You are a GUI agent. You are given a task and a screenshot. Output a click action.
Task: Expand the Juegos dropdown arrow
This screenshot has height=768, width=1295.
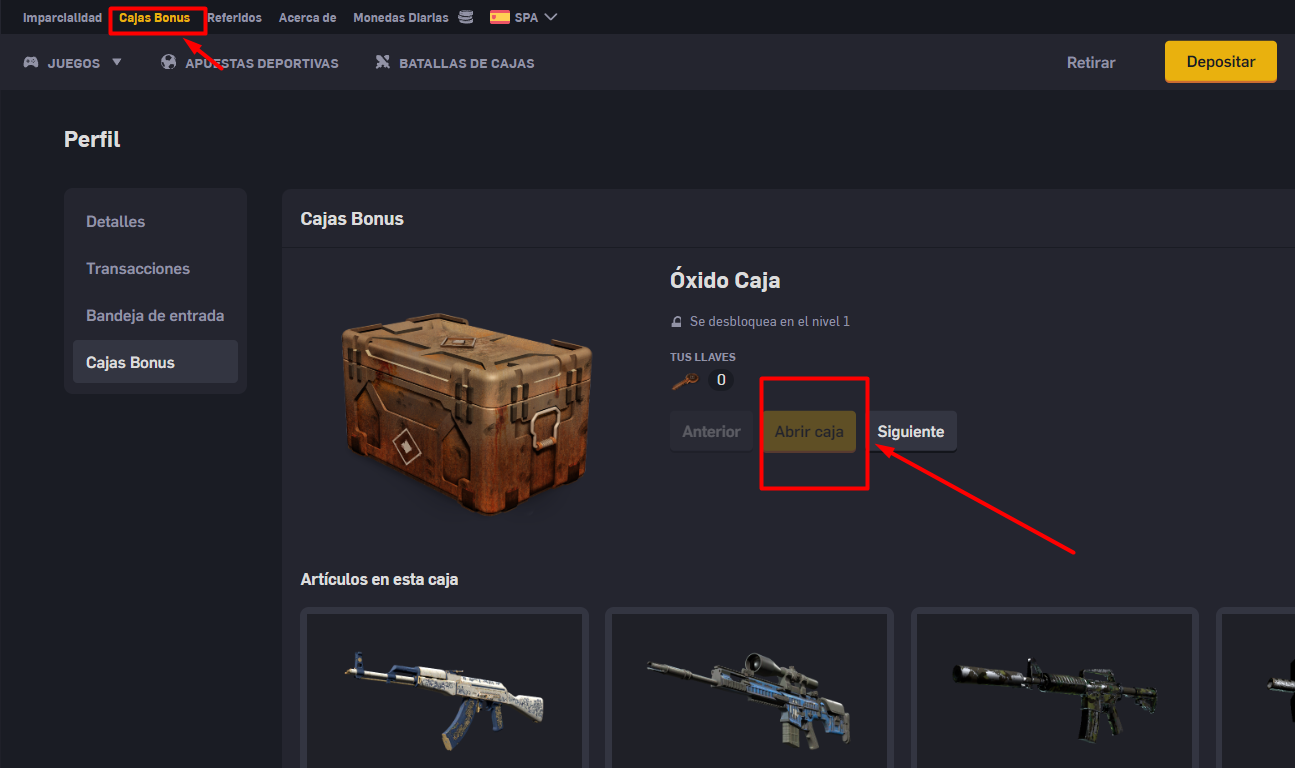117,62
